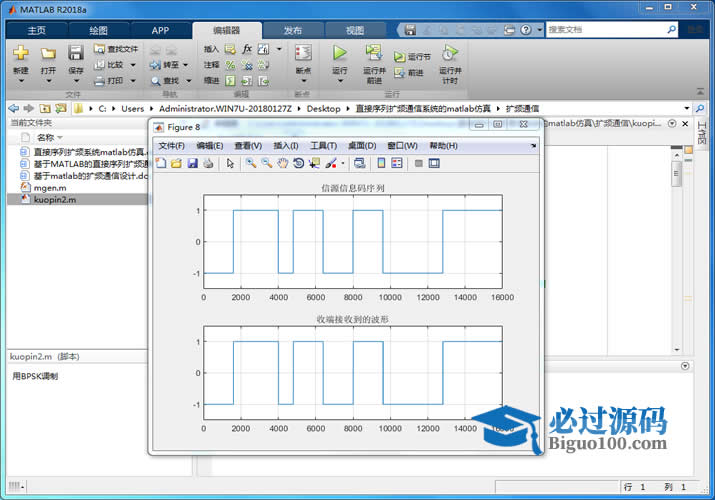This screenshot has height=500, width=715.
Task: Run script with green 运行 arrow
Action: (340, 53)
